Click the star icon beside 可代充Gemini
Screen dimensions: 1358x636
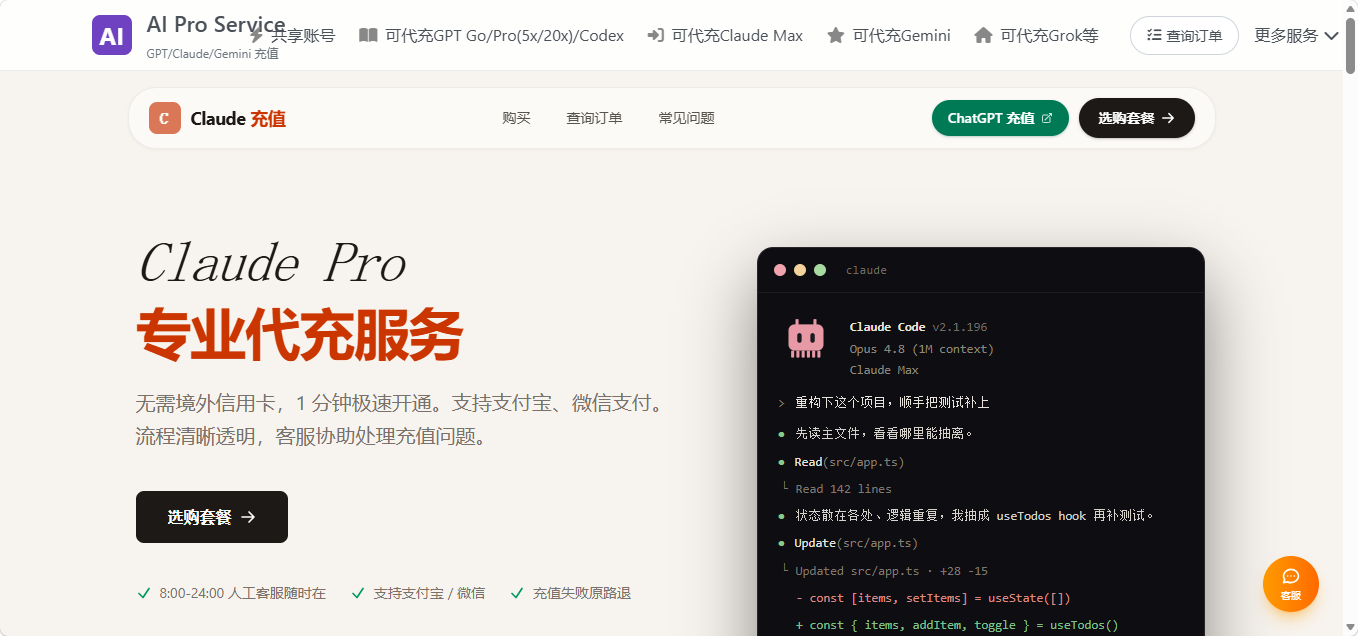[836, 35]
